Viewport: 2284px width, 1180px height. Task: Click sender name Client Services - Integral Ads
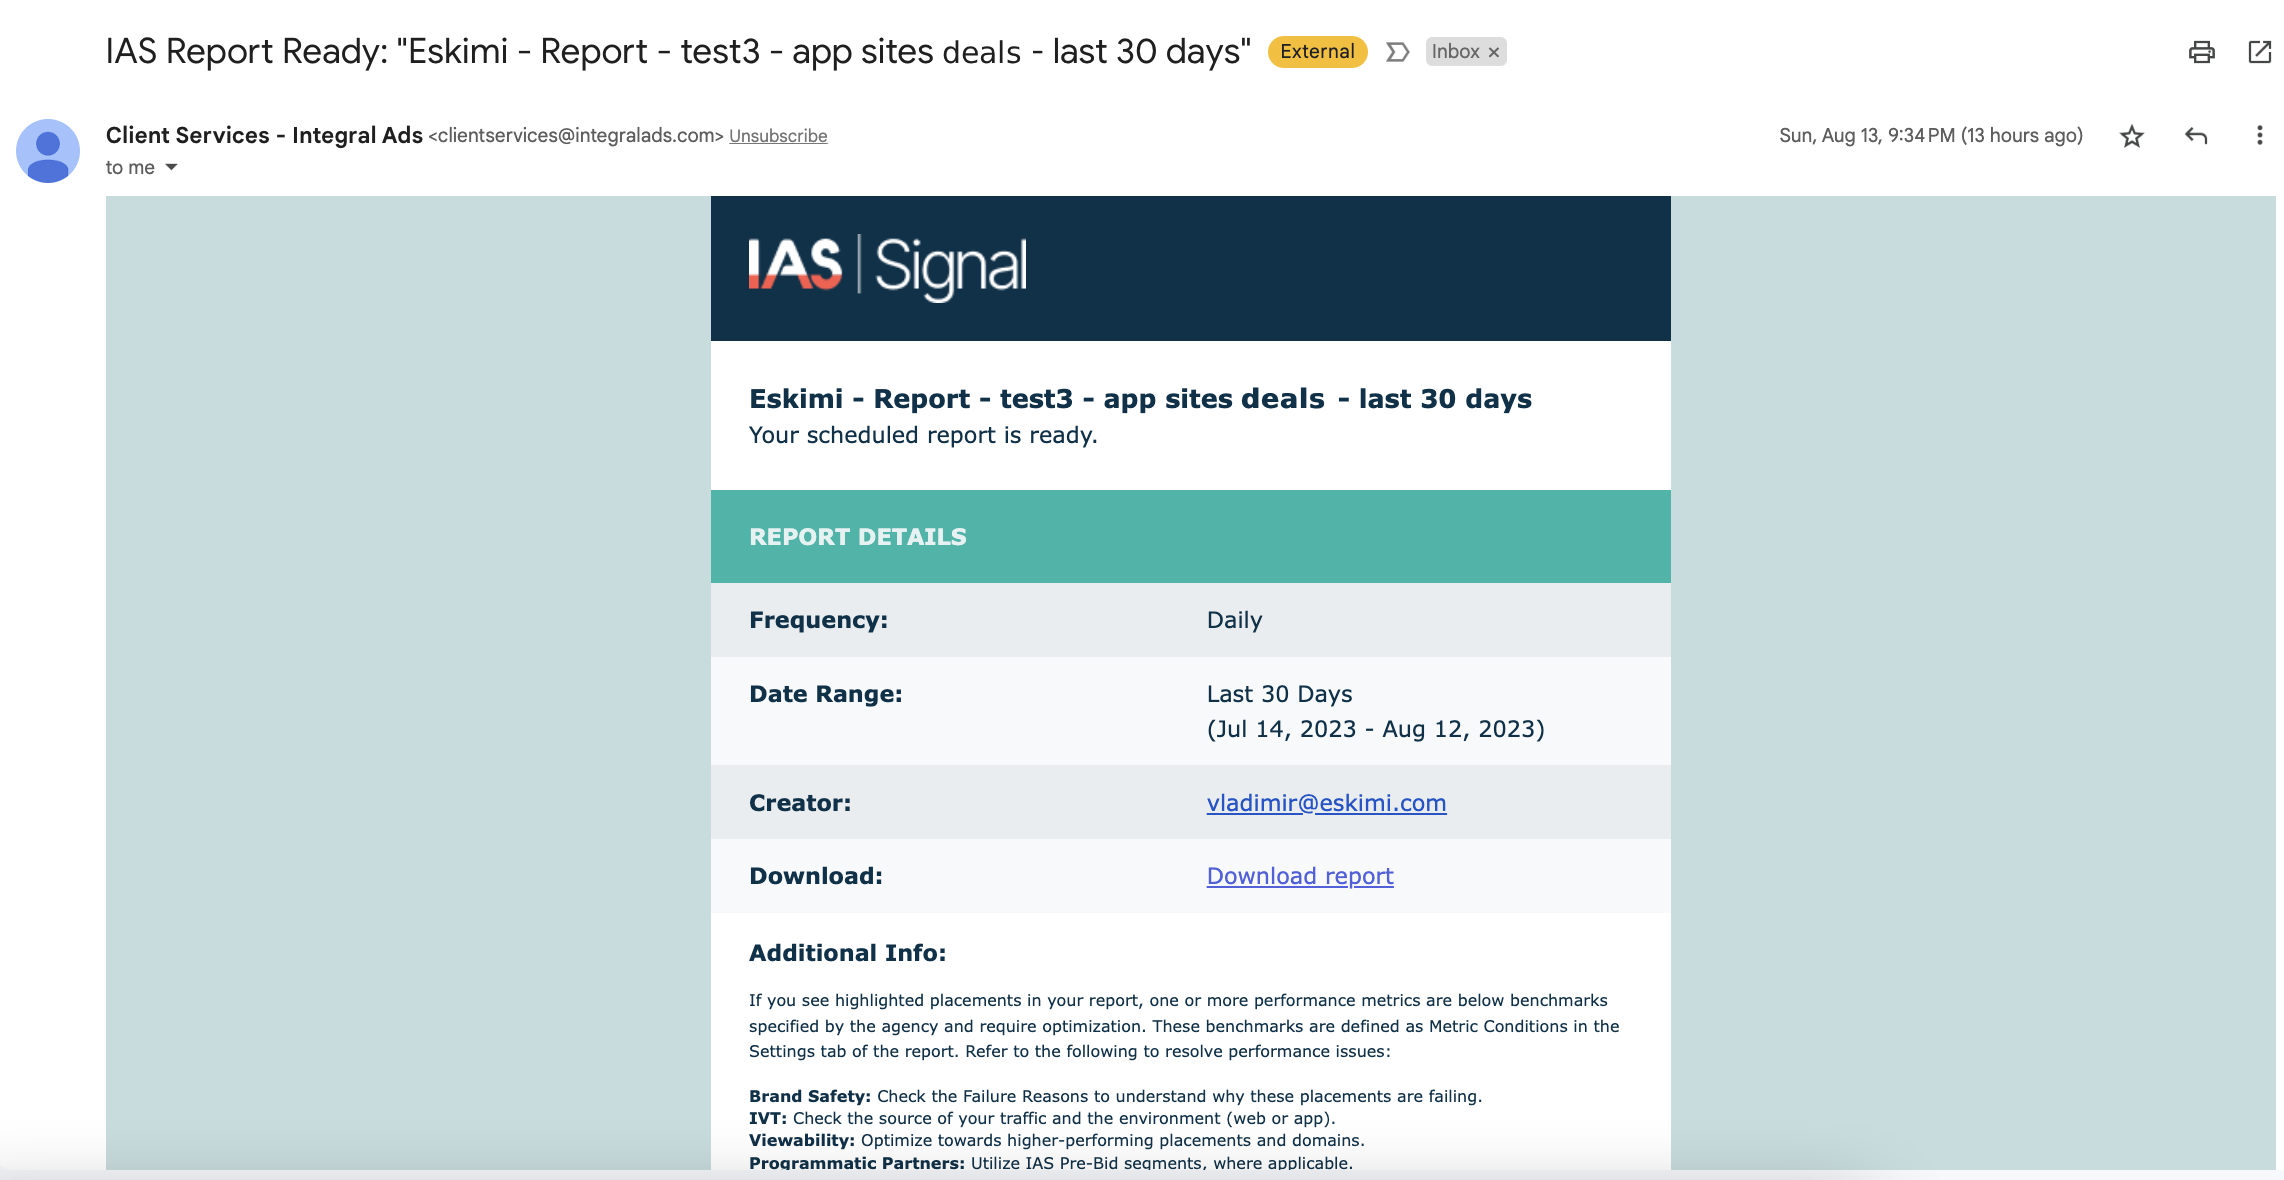(264, 135)
